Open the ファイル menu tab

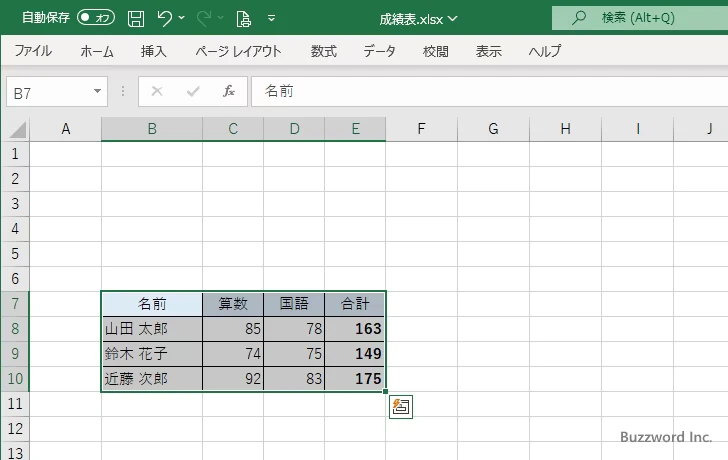(33, 51)
